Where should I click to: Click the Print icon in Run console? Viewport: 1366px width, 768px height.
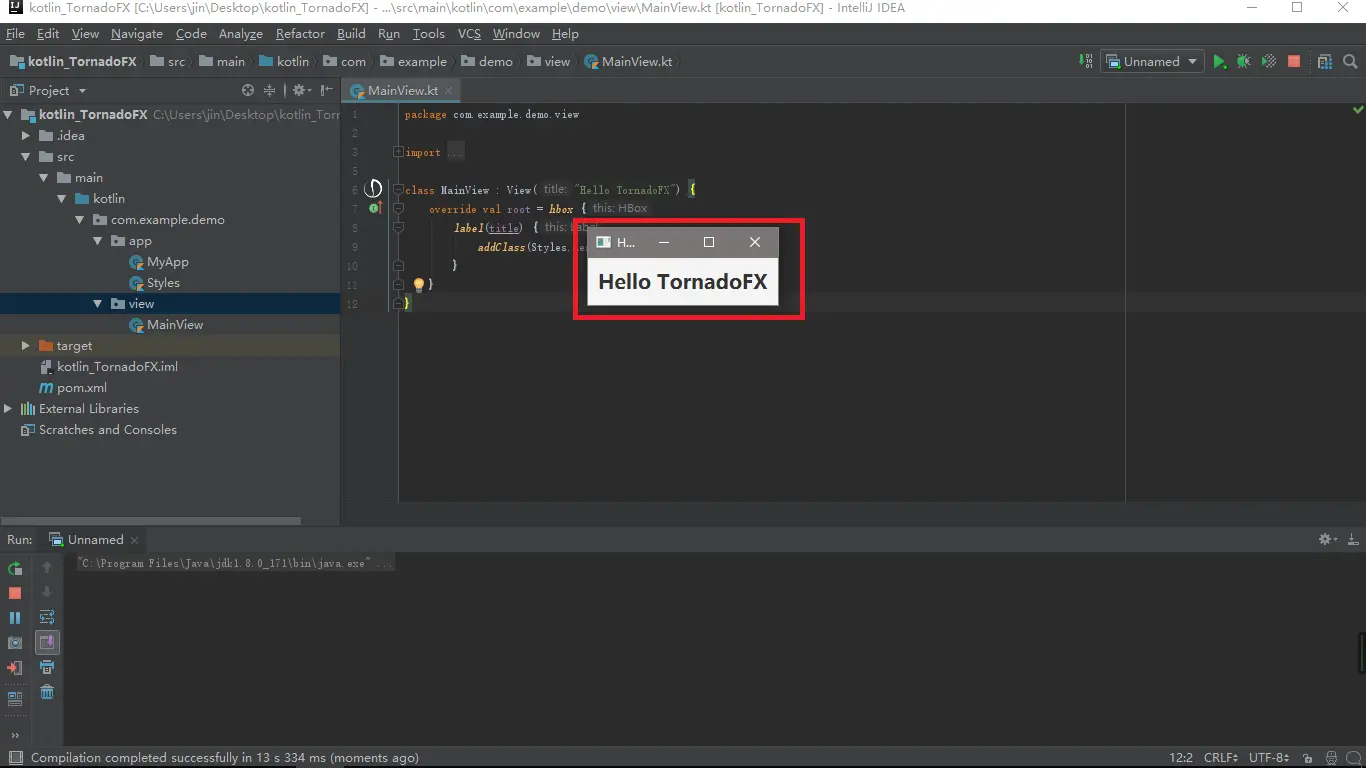[47, 667]
